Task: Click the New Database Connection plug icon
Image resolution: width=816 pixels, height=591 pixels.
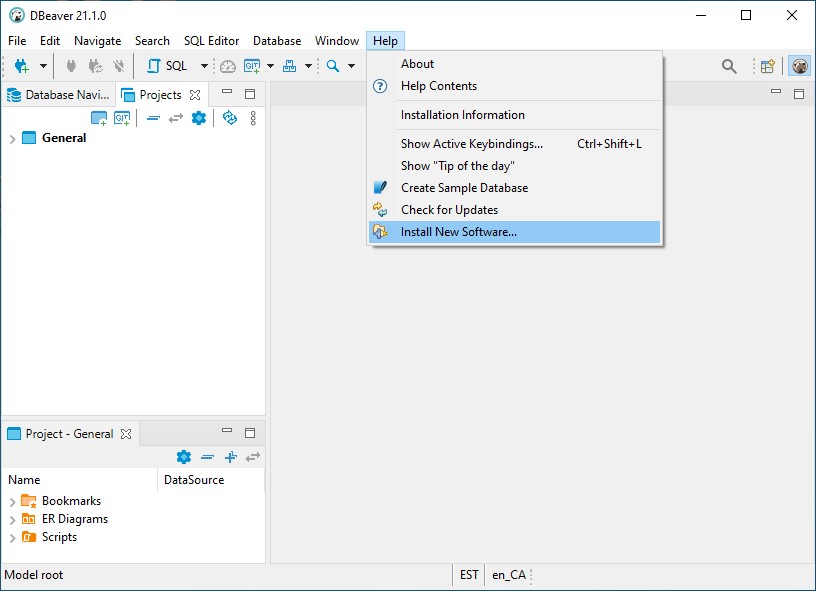Action: click(22, 66)
